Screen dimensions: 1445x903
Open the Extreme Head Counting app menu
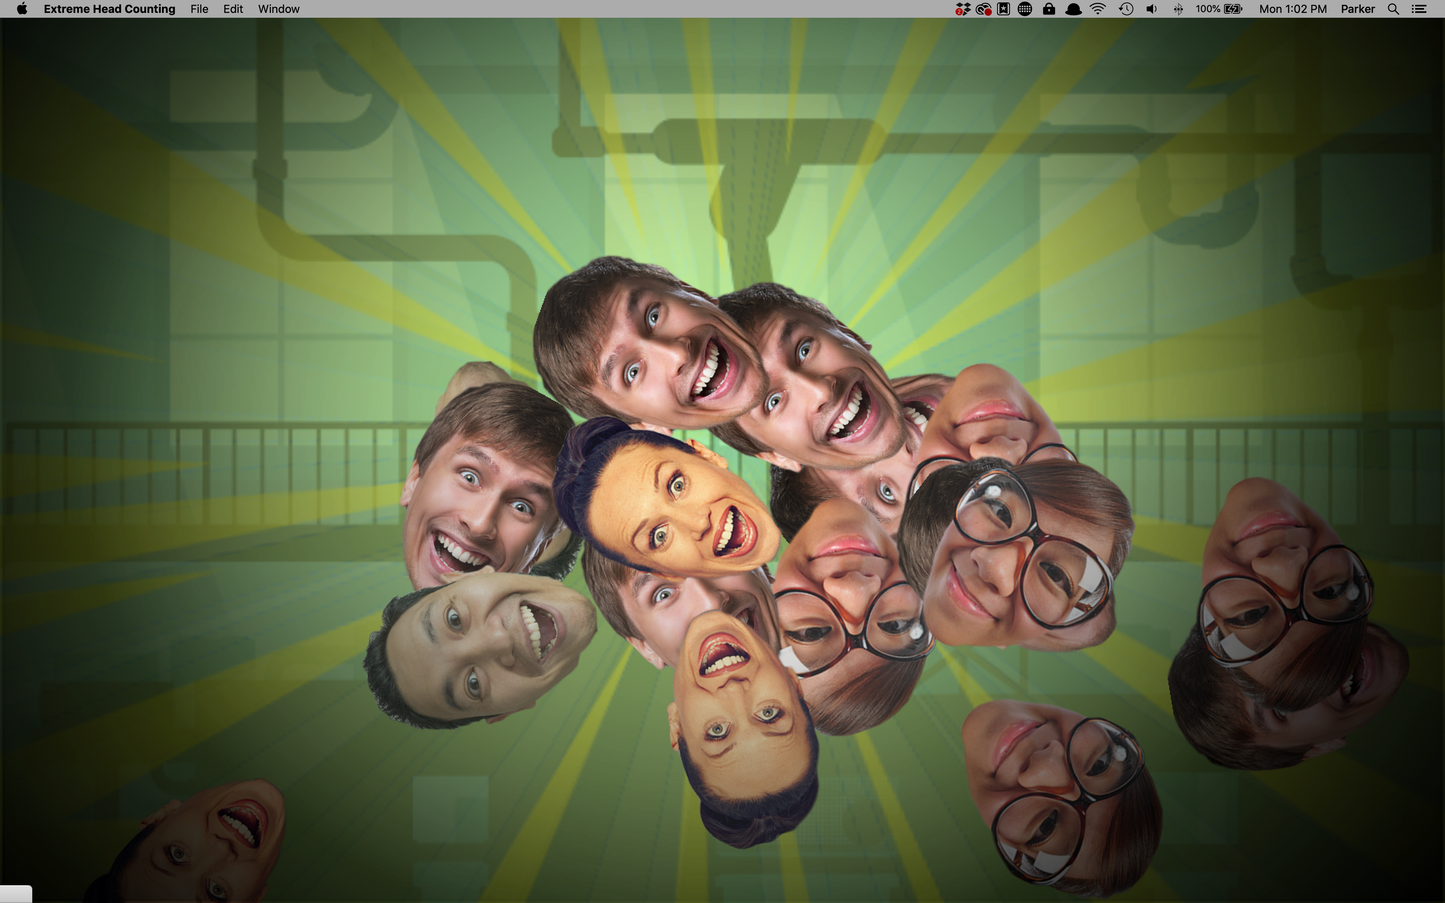coord(109,9)
